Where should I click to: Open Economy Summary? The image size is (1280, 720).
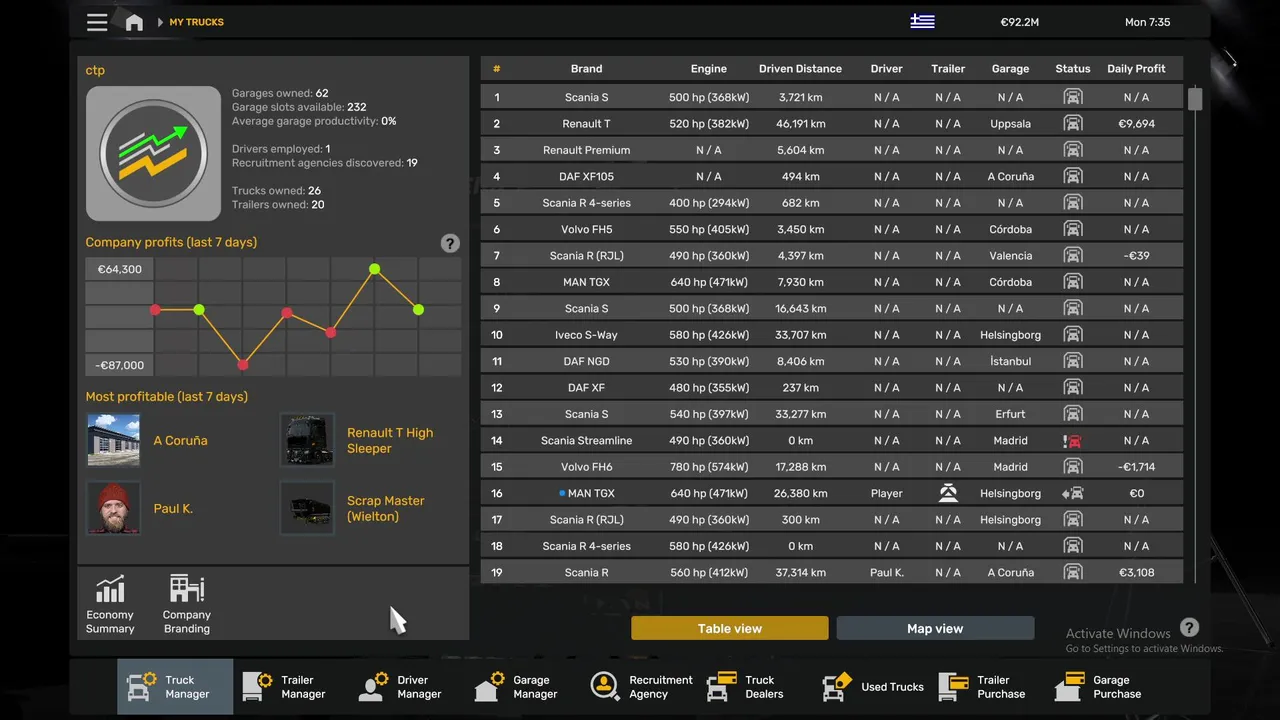coord(110,605)
